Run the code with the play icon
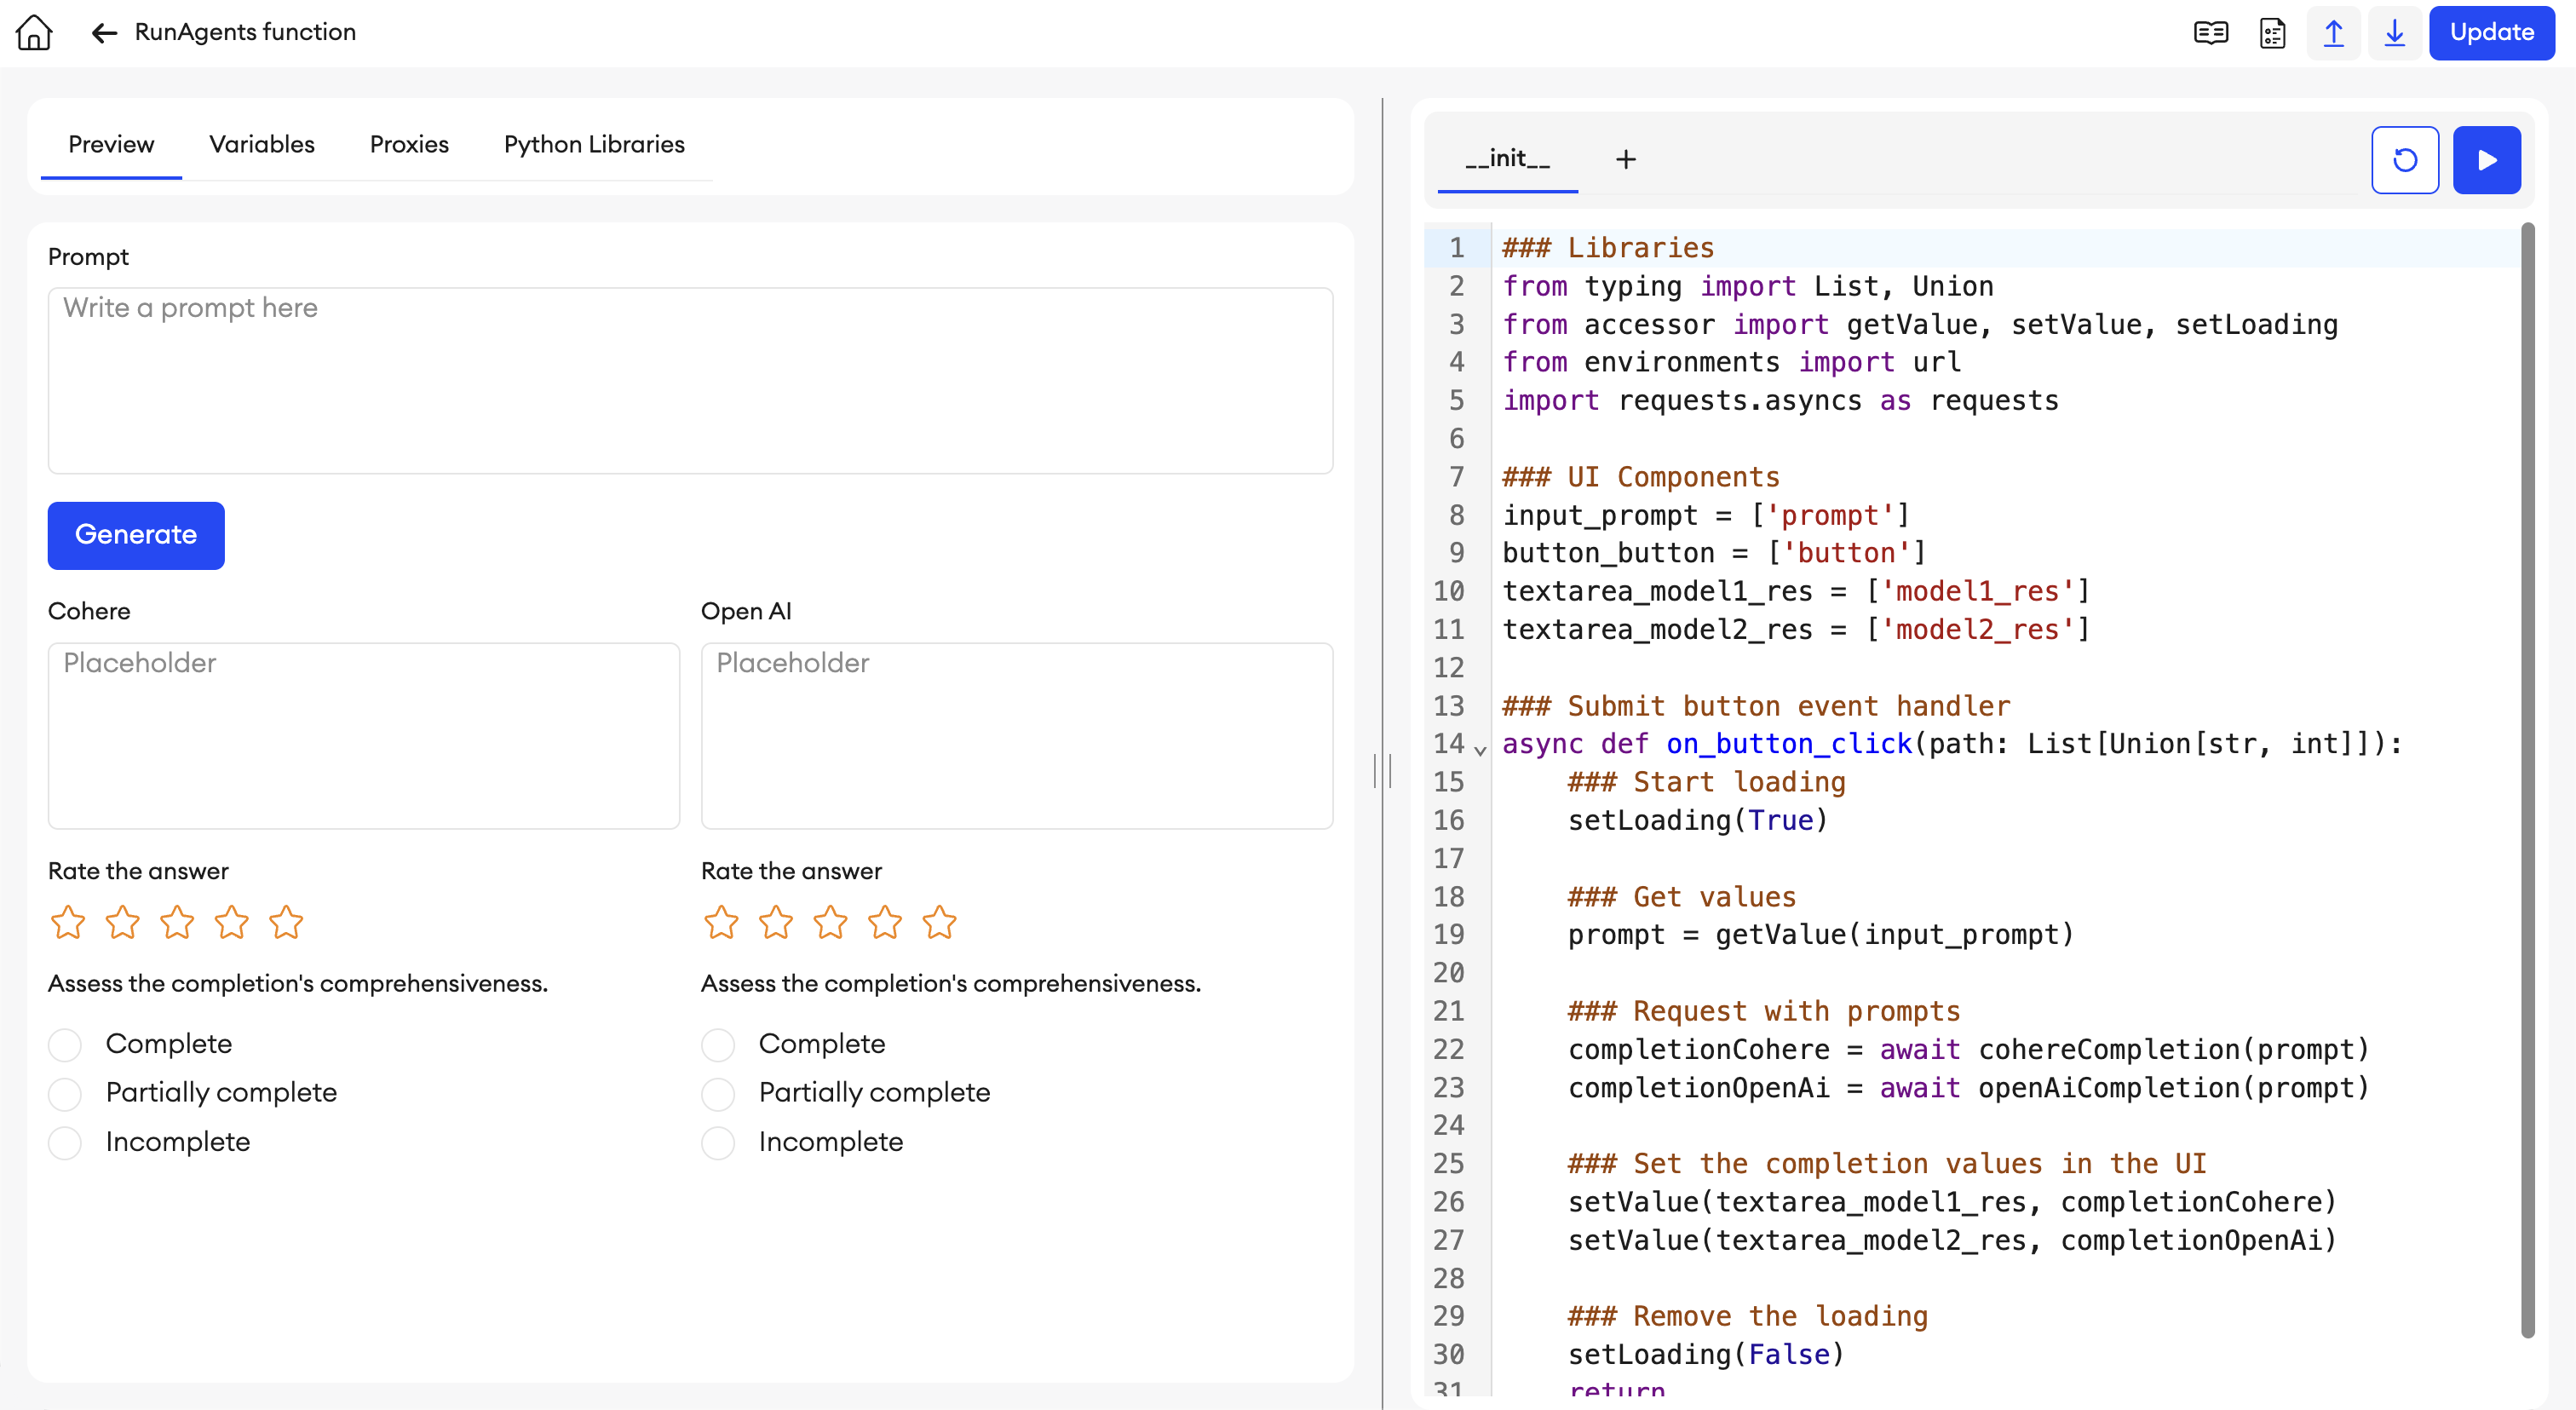Screen dimensions: 2576x1410 click(2487, 159)
